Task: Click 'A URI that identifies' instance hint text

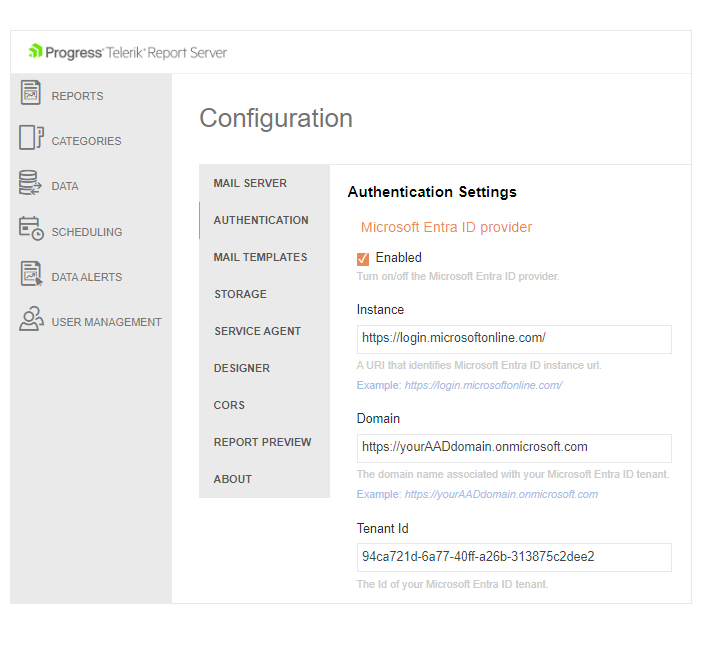Action: point(479,365)
